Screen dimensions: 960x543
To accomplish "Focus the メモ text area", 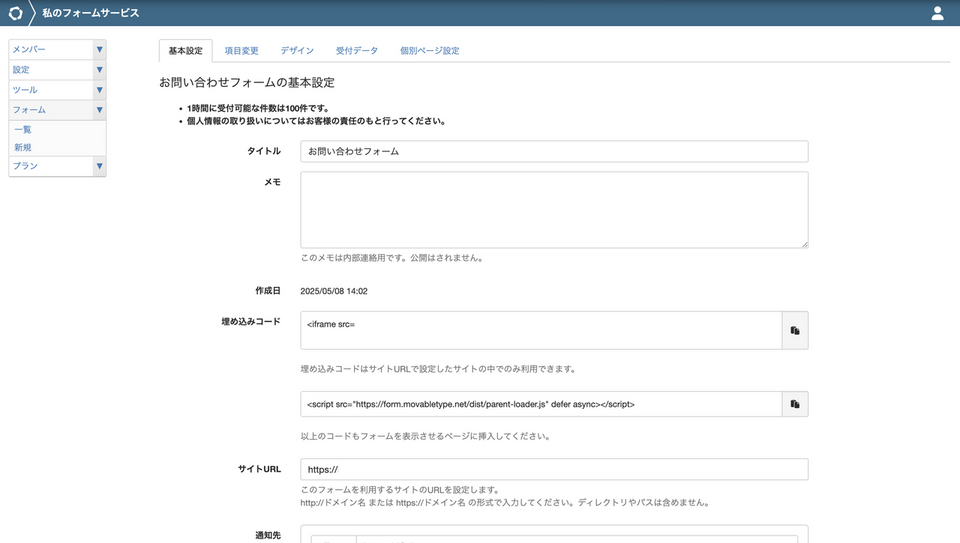I will 554,210.
